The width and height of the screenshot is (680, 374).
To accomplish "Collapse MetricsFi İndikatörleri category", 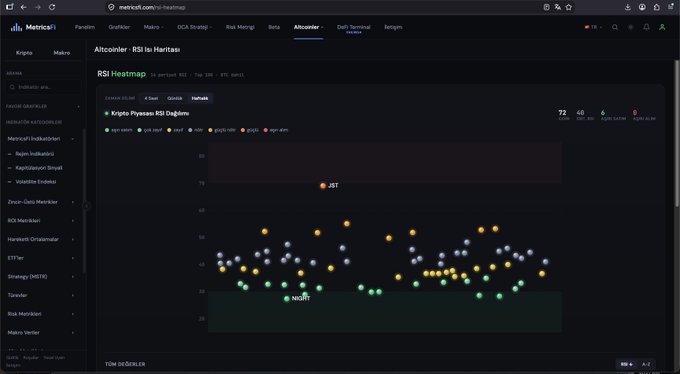I will click(40, 139).
